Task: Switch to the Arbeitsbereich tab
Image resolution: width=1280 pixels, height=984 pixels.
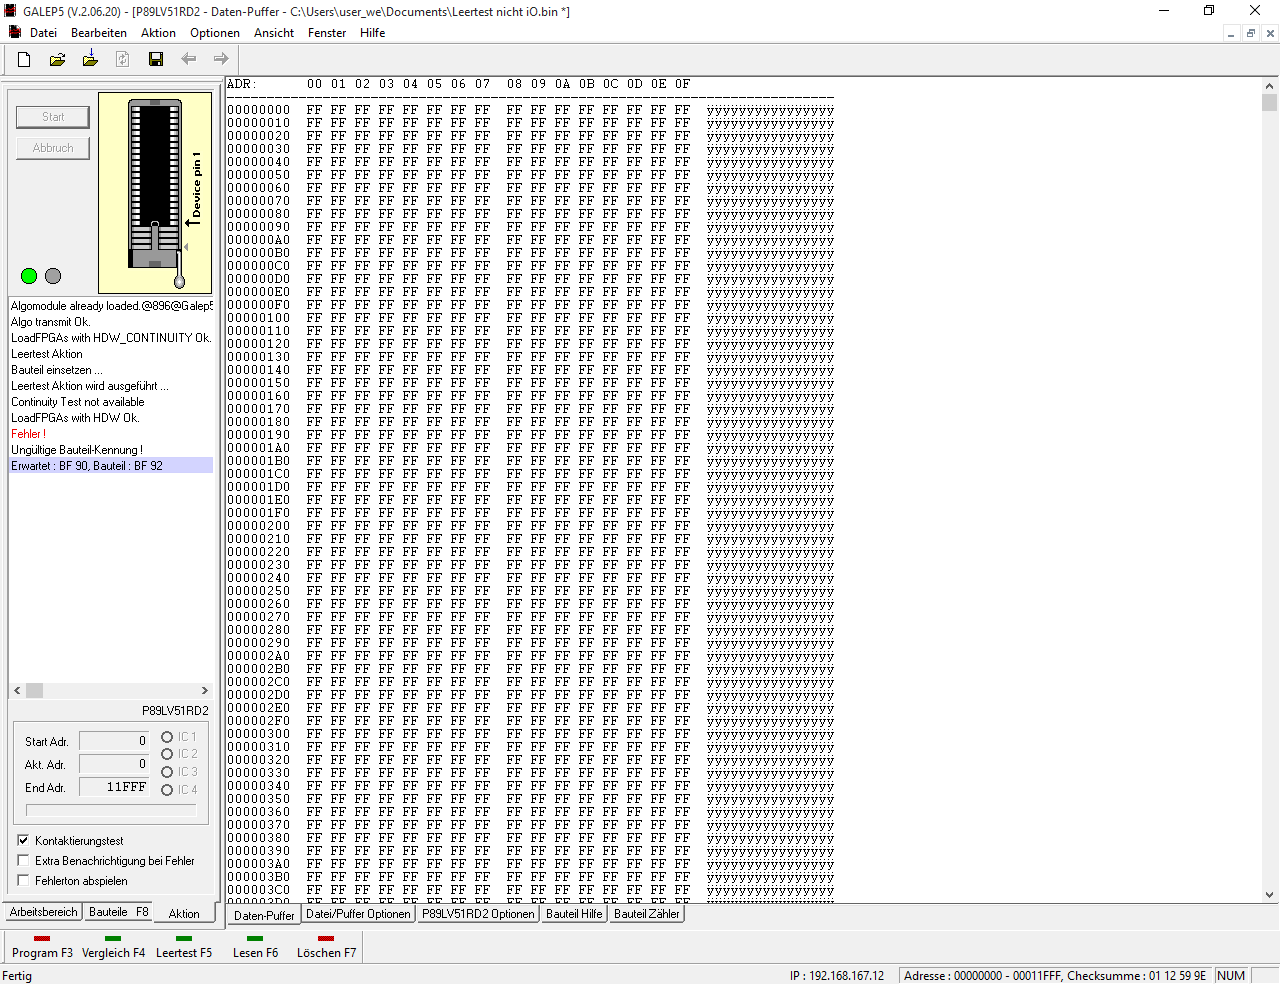Action: pos(43,912)
